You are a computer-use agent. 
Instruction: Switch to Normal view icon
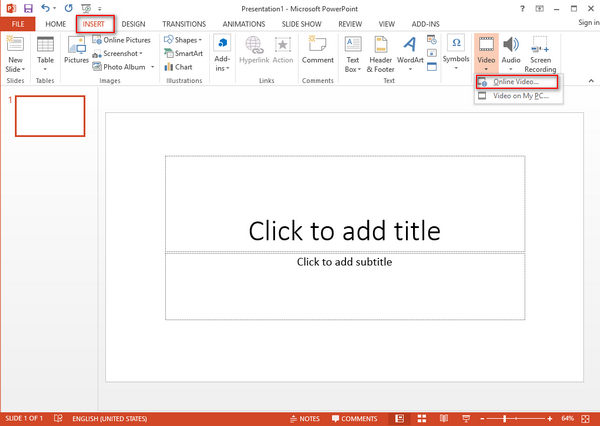tap(399, 418)
